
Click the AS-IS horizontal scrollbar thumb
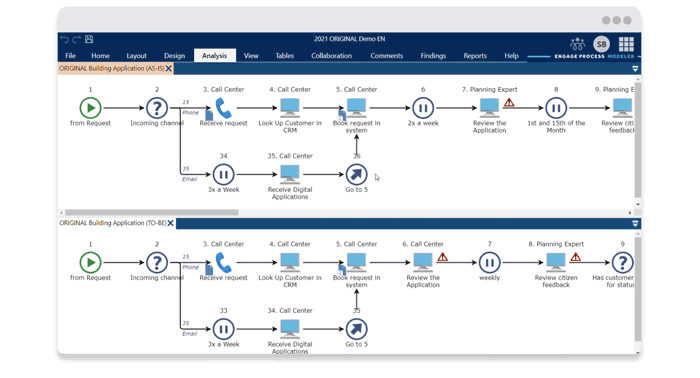tap(152, 212)
